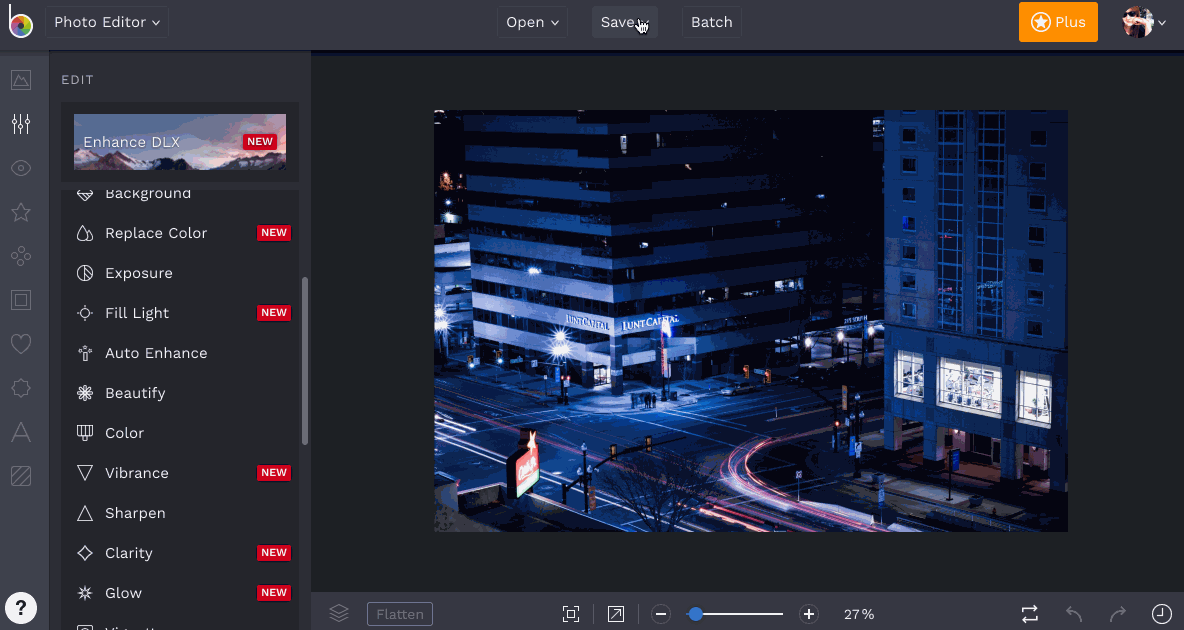This screenshot has width=1184, height=630.
Task: Expand the Photo Editor dropdown
Action: pyautogui.click(x=106, y=22)
